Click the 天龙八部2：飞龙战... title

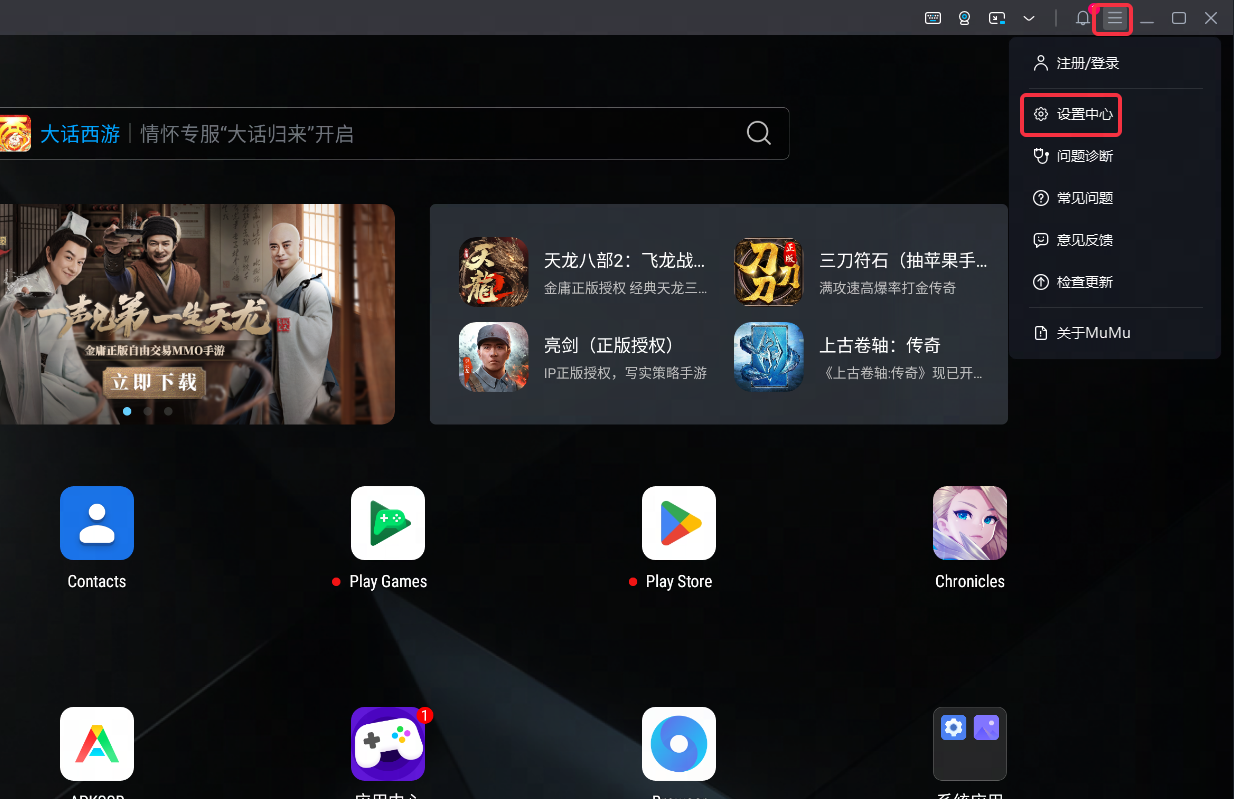tap(625, 261)
